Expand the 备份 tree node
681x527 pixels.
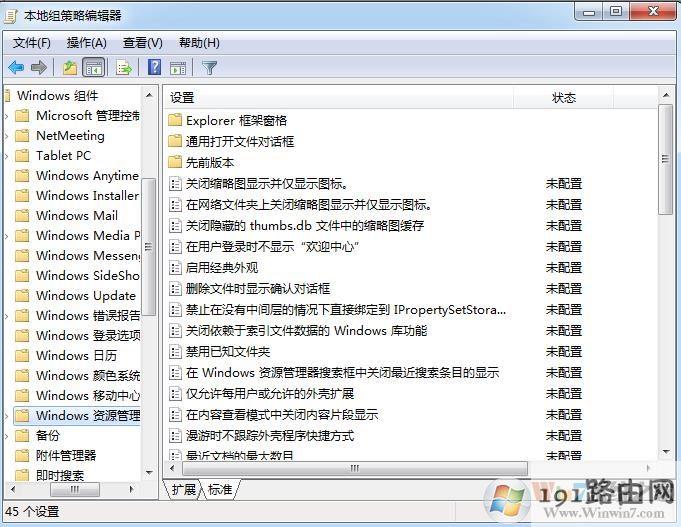[x=7, y=436]
